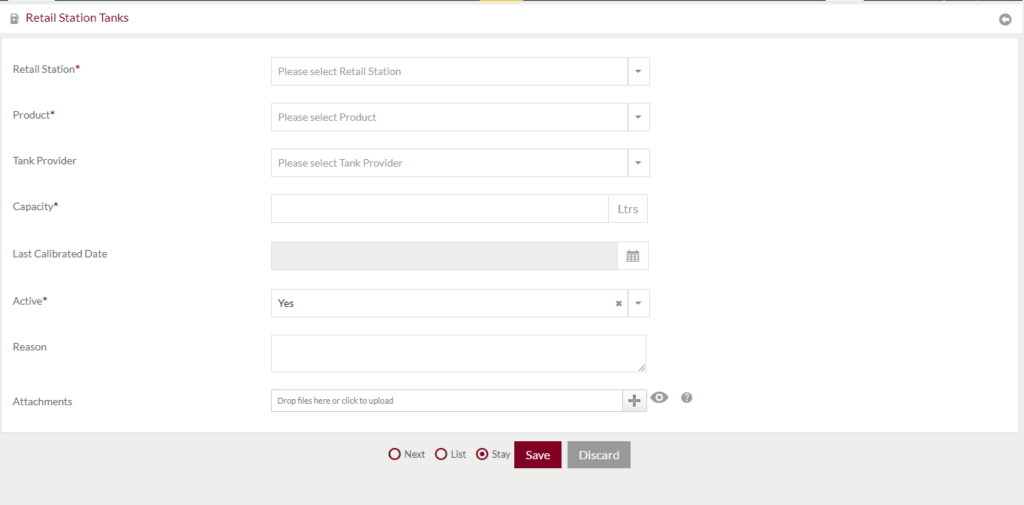The width and height of the screenshot is (1024, 505).
Task: Click the Retail Station Tanks page title
Action: tap(77, 18)
